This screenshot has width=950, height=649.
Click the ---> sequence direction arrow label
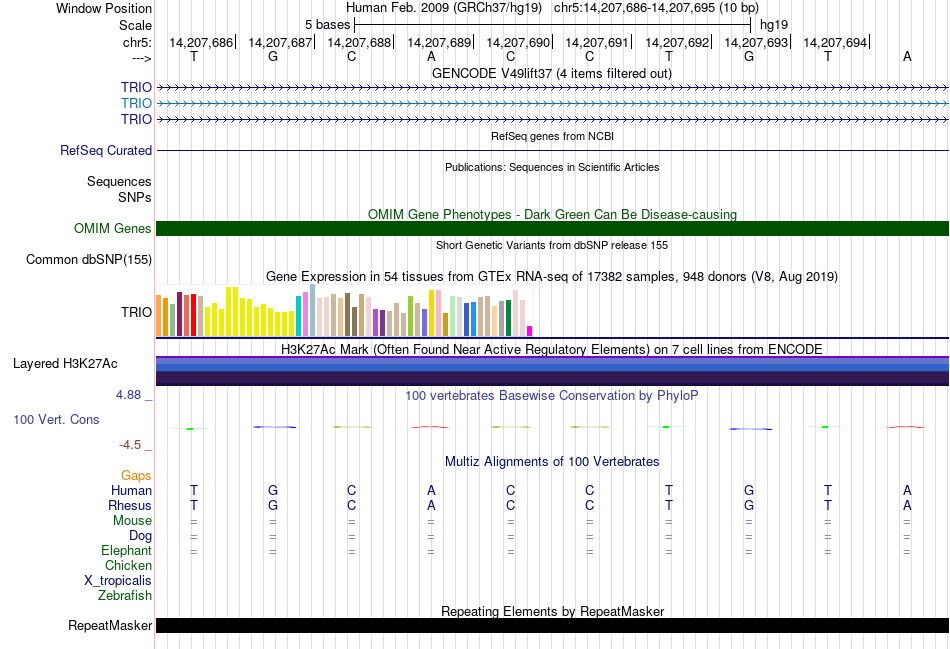click(x=142, y=58)
